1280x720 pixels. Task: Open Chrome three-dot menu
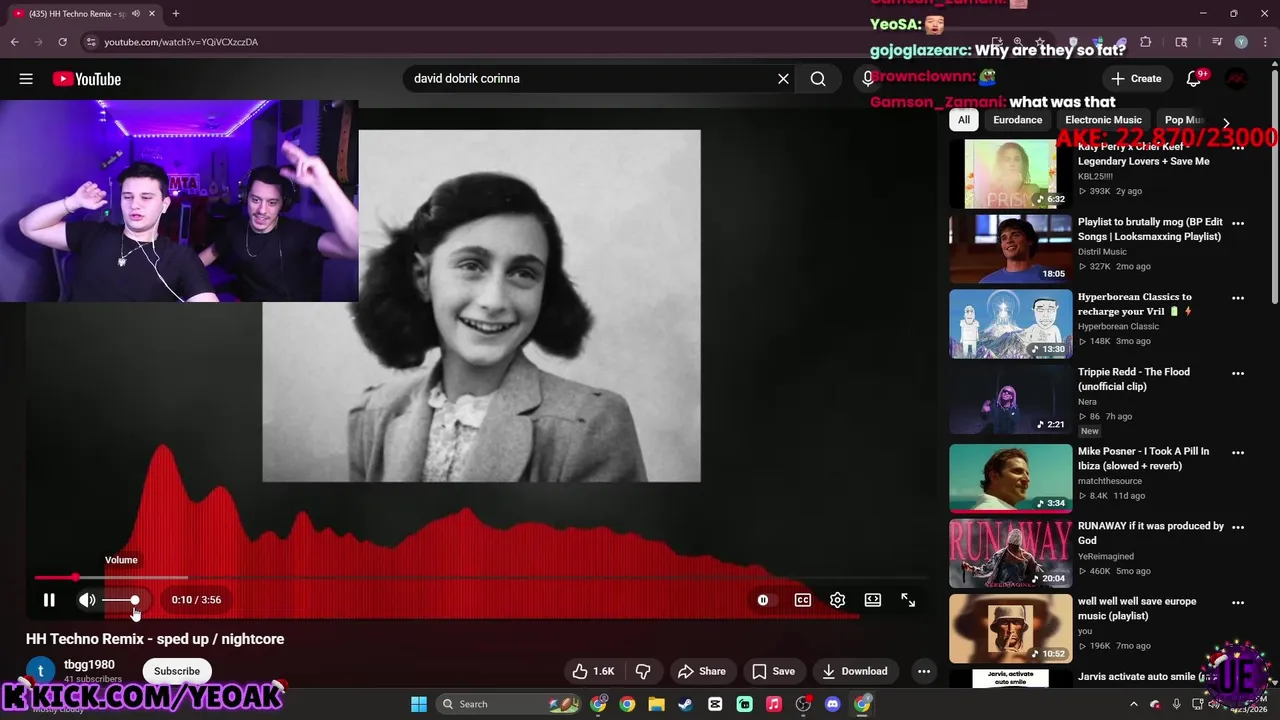tap(1264, 42)
